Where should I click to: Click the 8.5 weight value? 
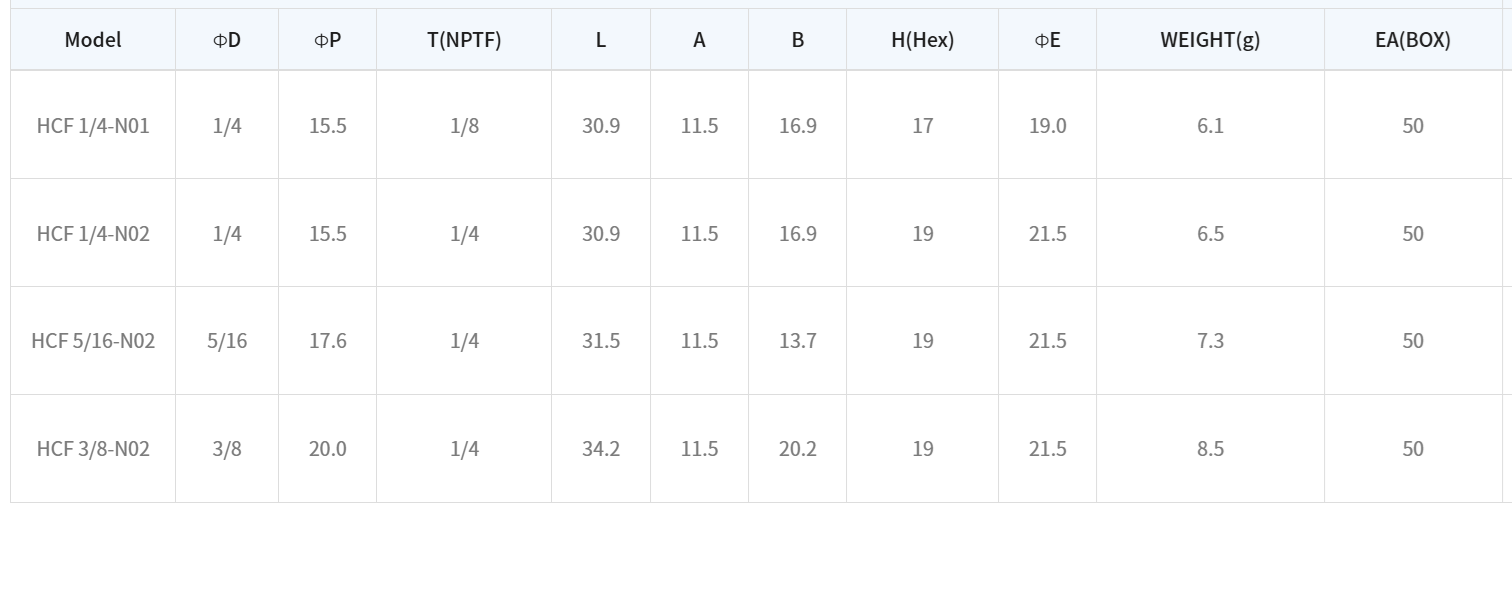tap(1210, 449)
